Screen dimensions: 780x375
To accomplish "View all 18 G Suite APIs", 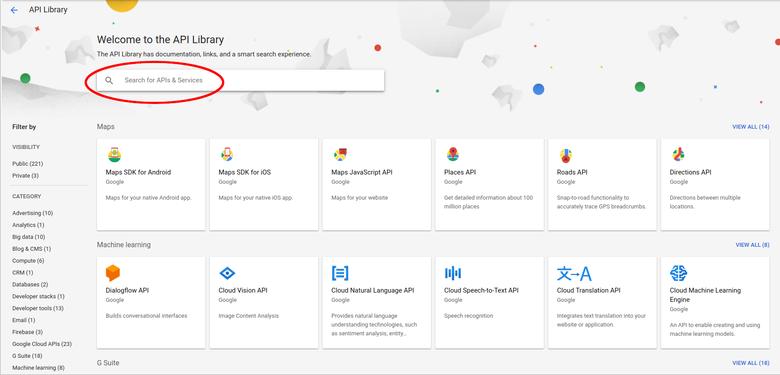I will click(x=751, y=363).
